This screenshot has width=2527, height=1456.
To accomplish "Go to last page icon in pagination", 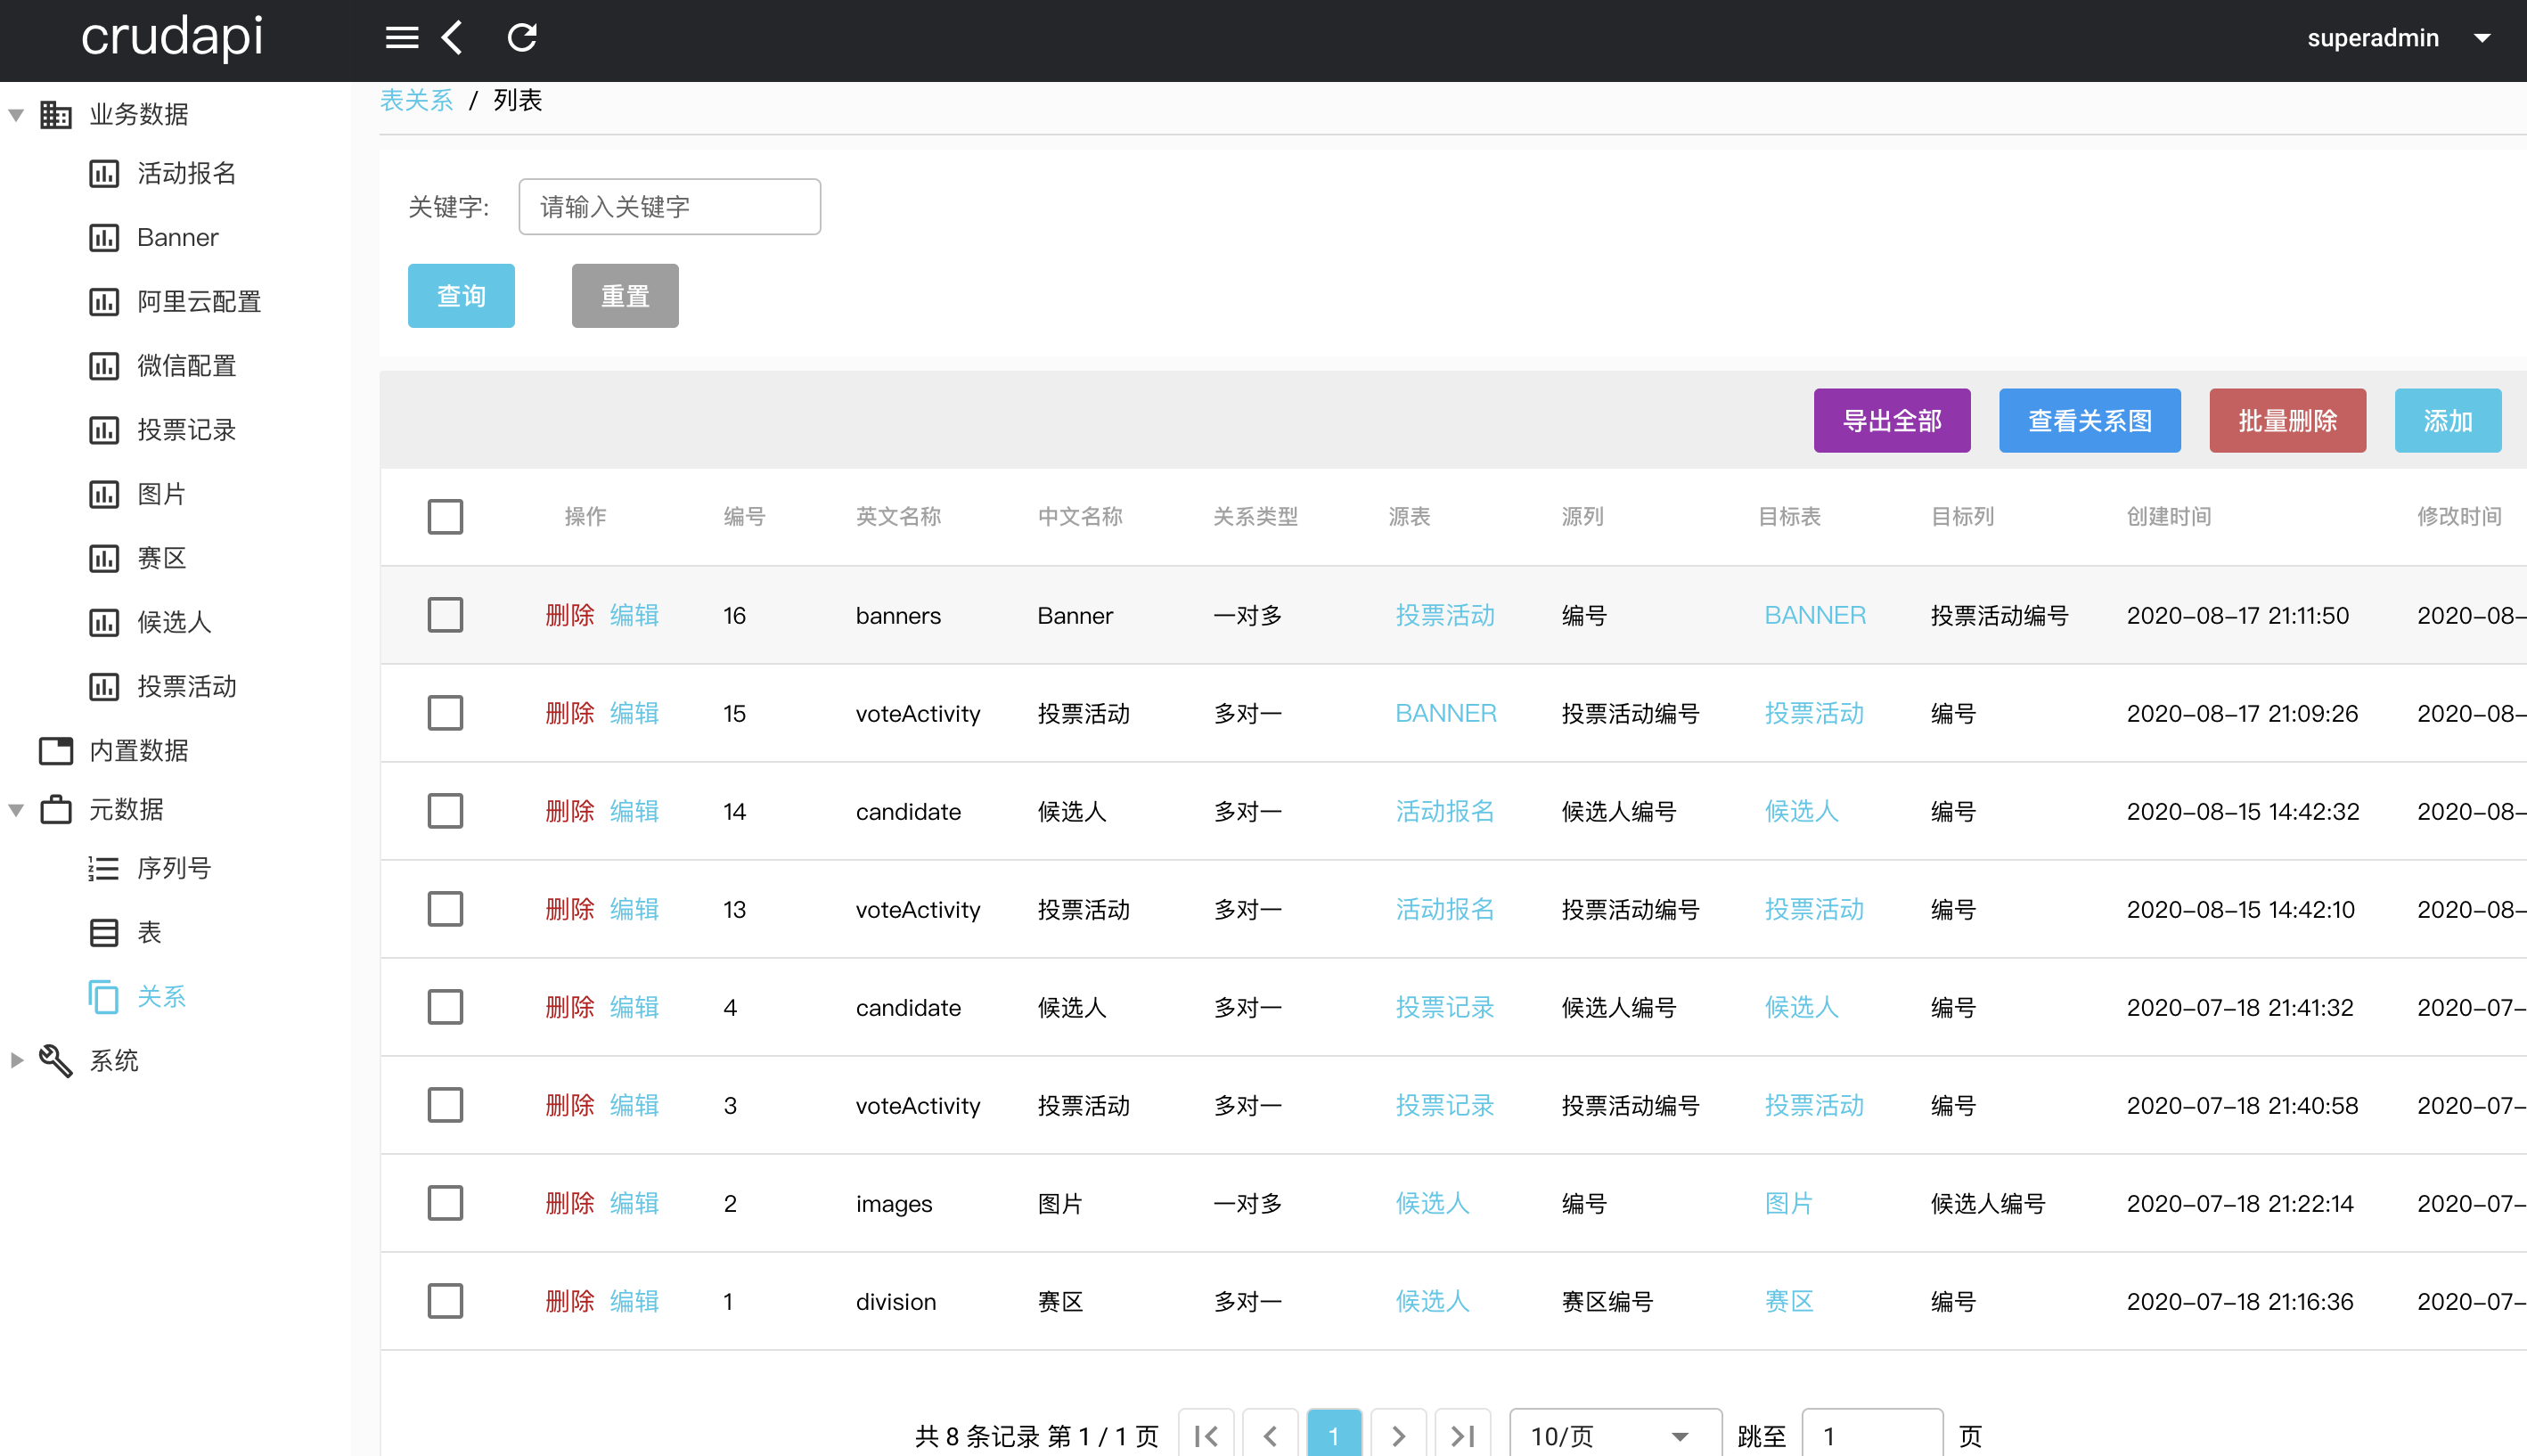I will [1462, 1436].
